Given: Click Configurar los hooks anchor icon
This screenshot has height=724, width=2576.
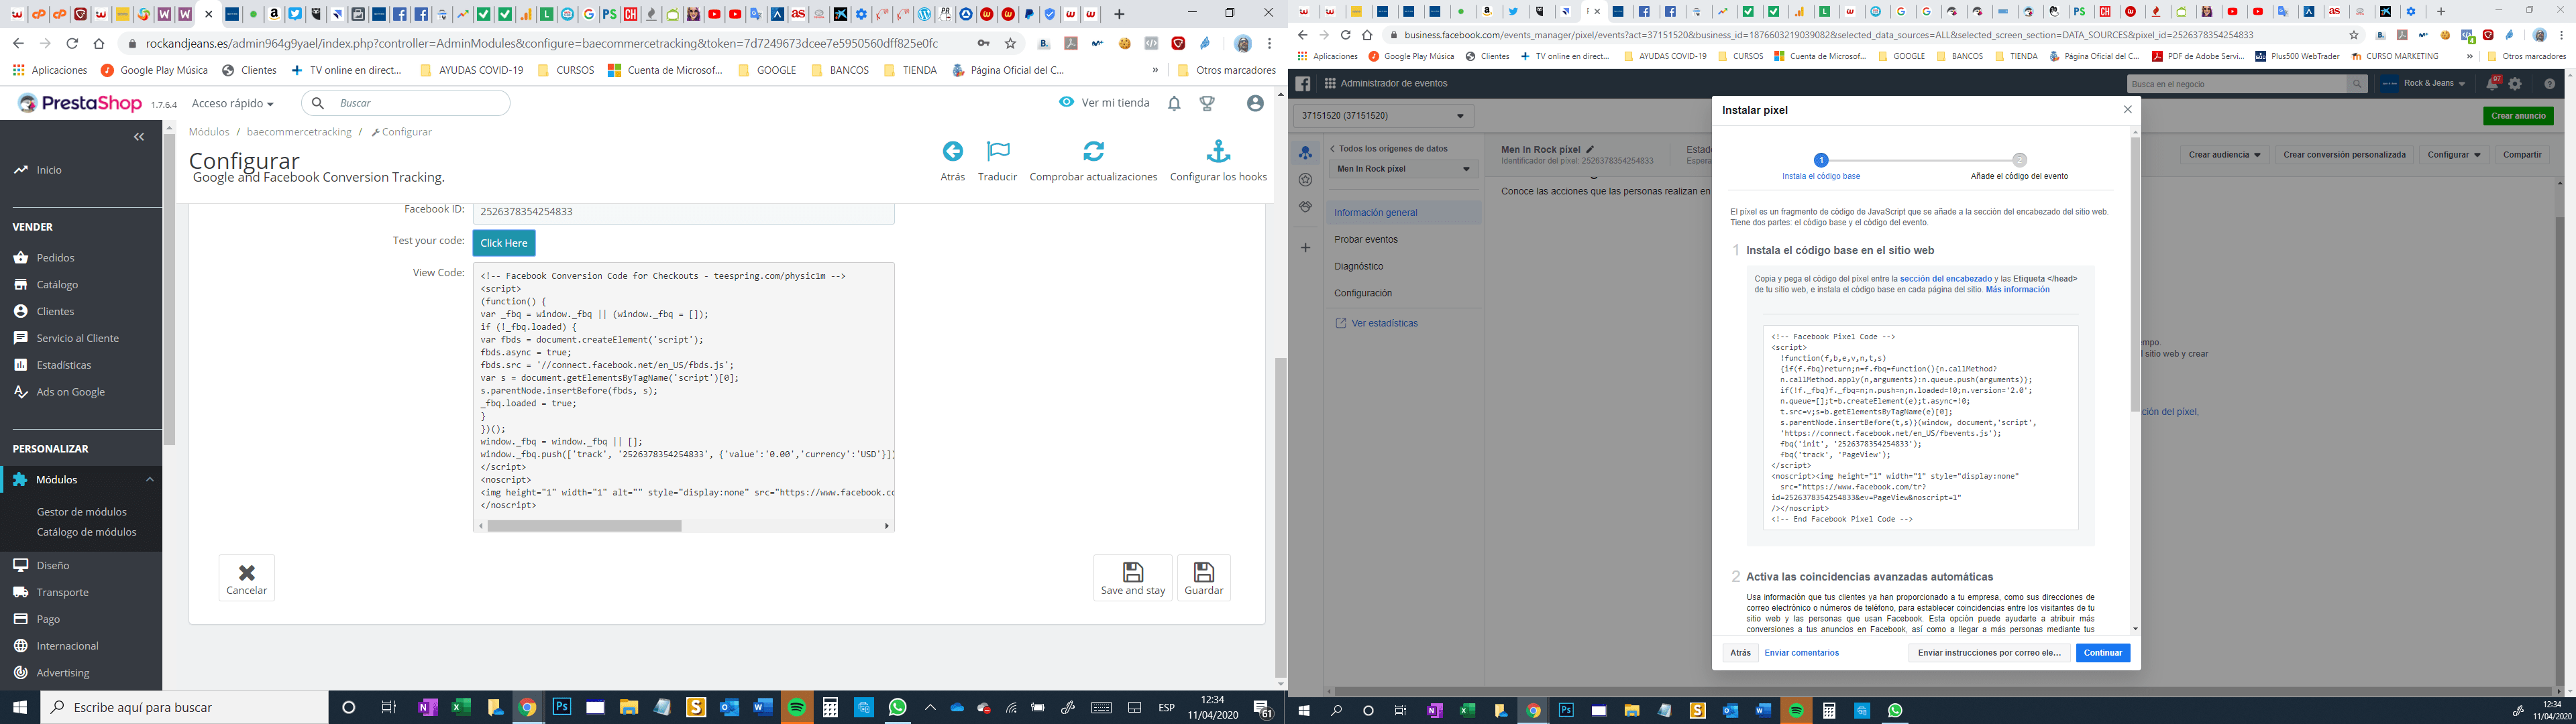Looking at the screenshot, I should click(x=1218, y=151).
